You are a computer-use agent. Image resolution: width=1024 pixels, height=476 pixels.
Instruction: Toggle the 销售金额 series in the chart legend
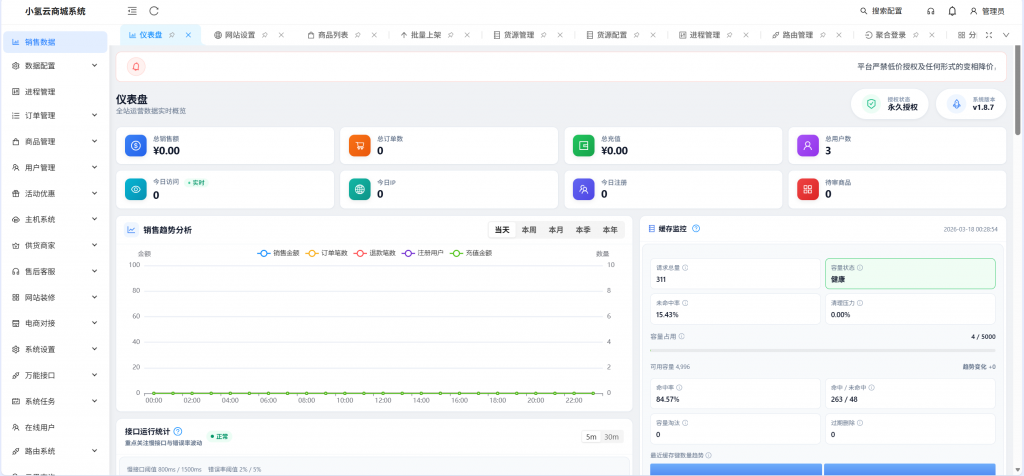(279, 253)
